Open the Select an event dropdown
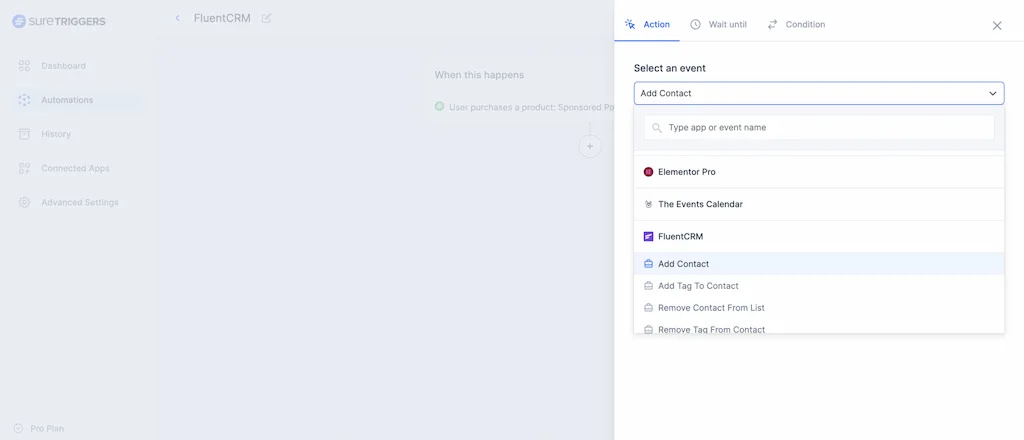The image size is (1024, 440). coord(819,93)
